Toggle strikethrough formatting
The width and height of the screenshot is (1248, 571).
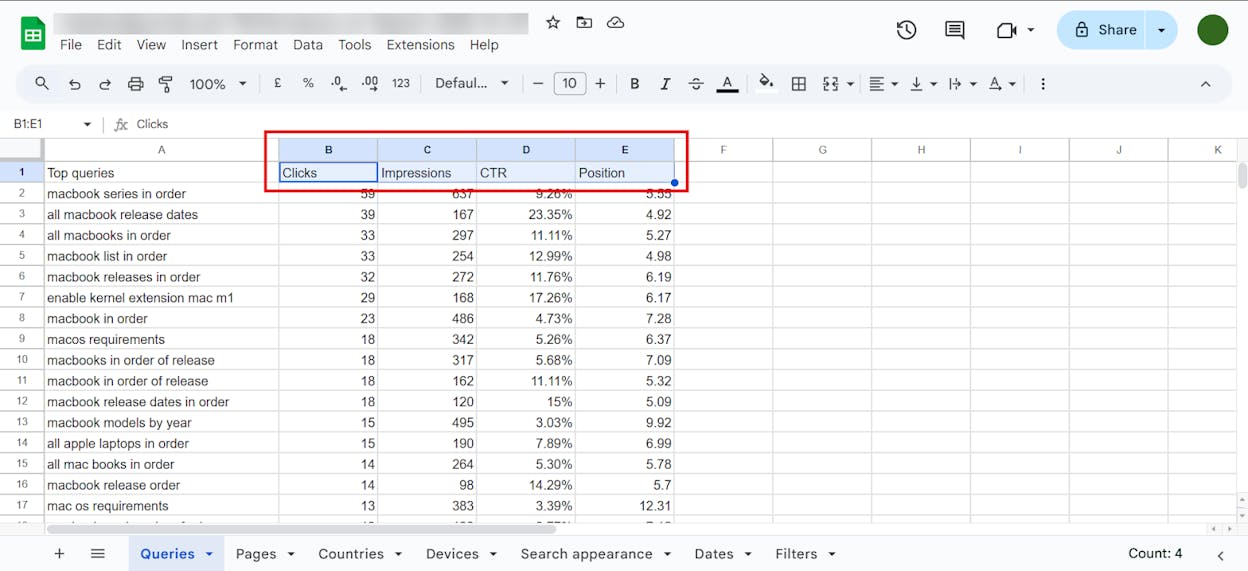[696, 84]
